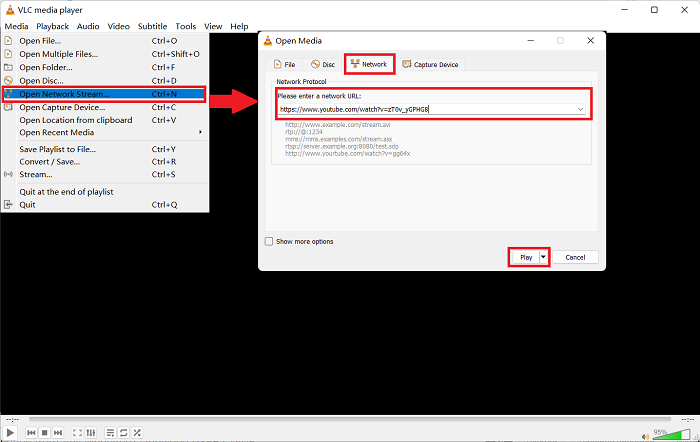
Task: Stop playback with the Stop button
Action: click(x=44, y=433)
